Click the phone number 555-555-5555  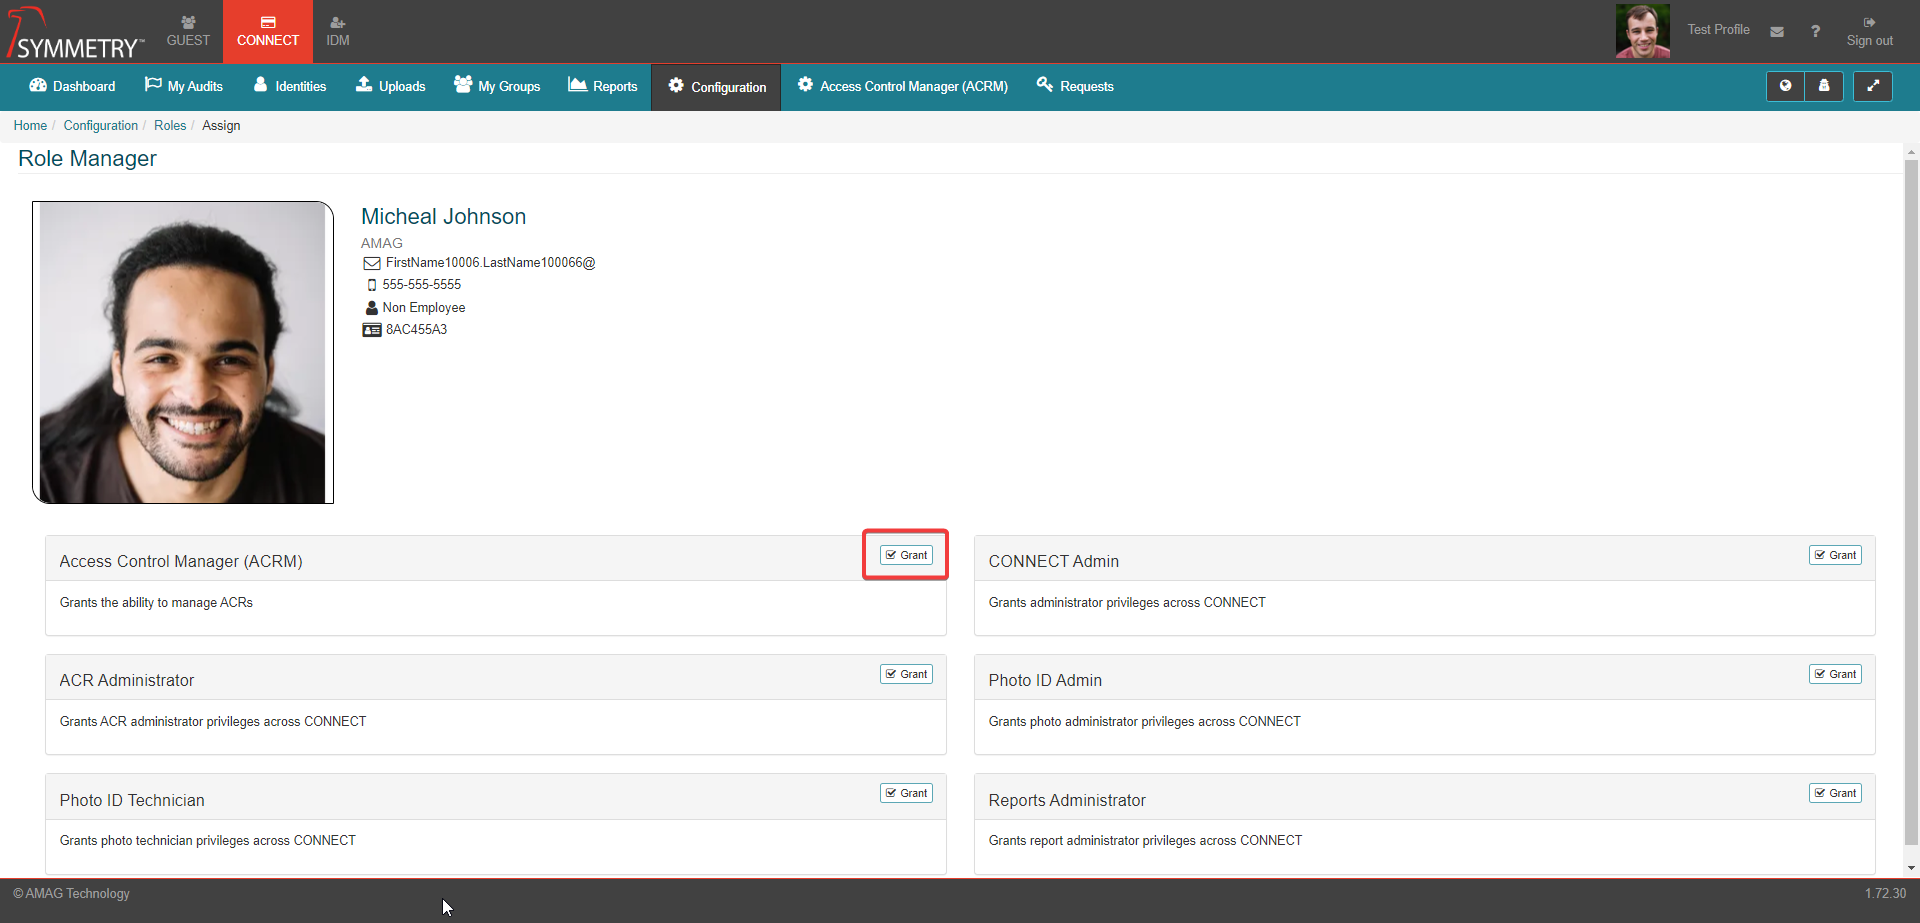pos(421,285)
